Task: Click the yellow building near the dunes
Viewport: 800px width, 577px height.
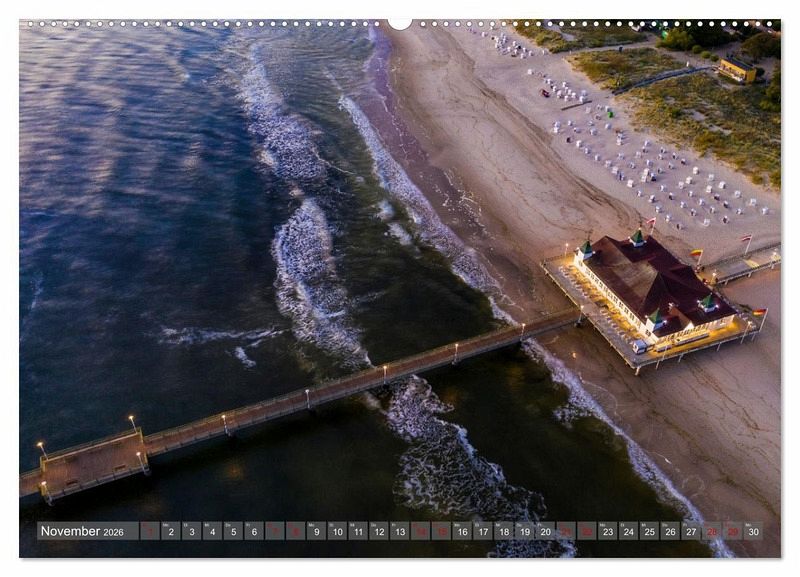Action: click(737, 69)
